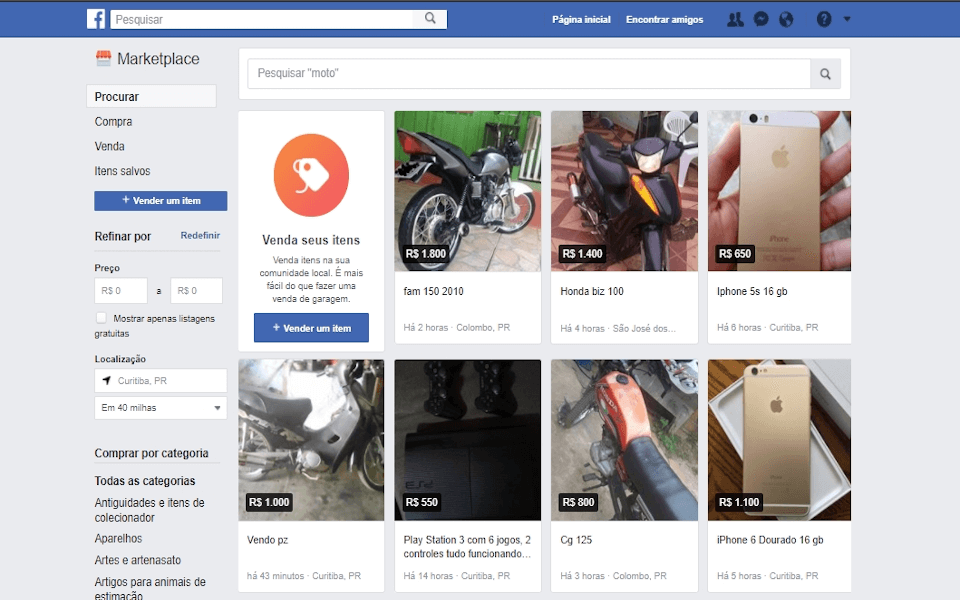
Task: Click the R$ 800 price tag
Action: coord(579,502)
